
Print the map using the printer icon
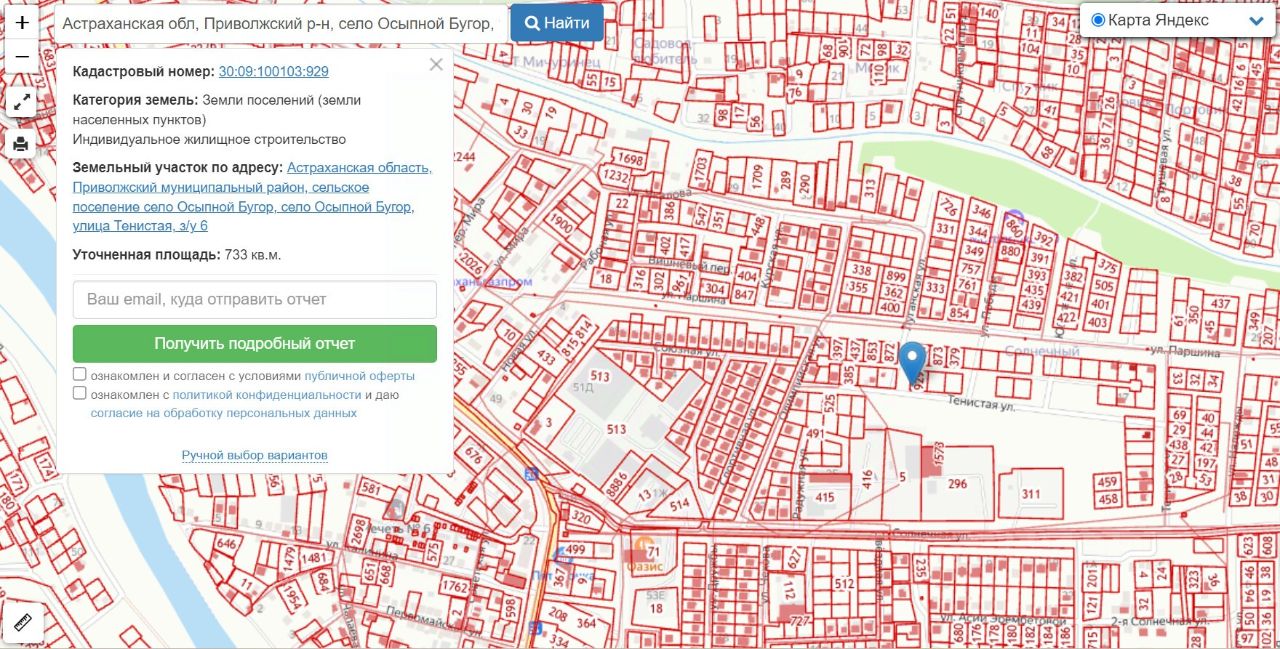[x=21, y=145]
